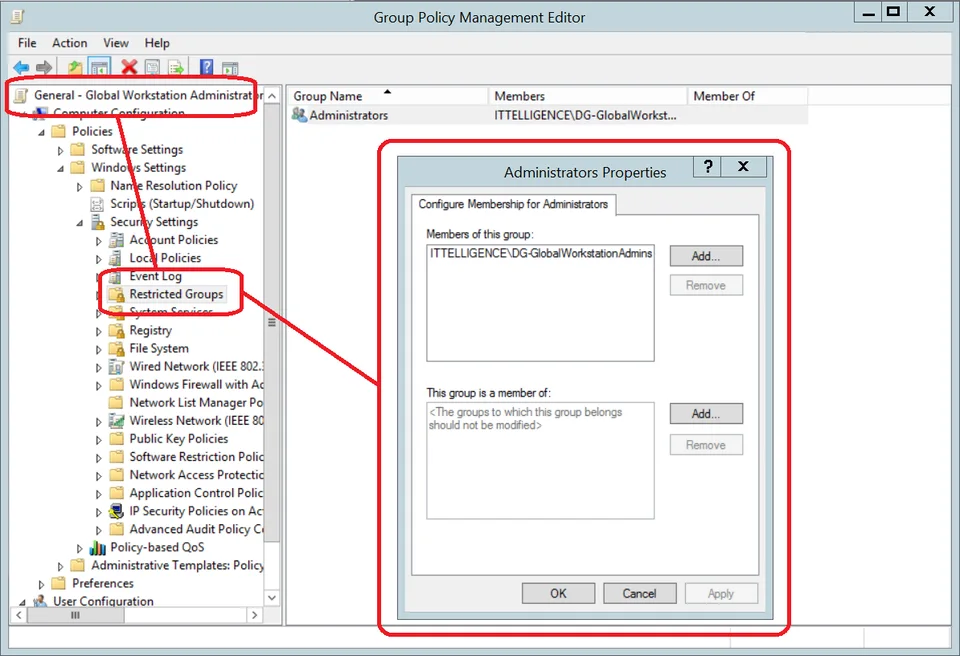Select Windows Firewall tree item
Viewport: 960px width, 656px height.
[196, 385]
